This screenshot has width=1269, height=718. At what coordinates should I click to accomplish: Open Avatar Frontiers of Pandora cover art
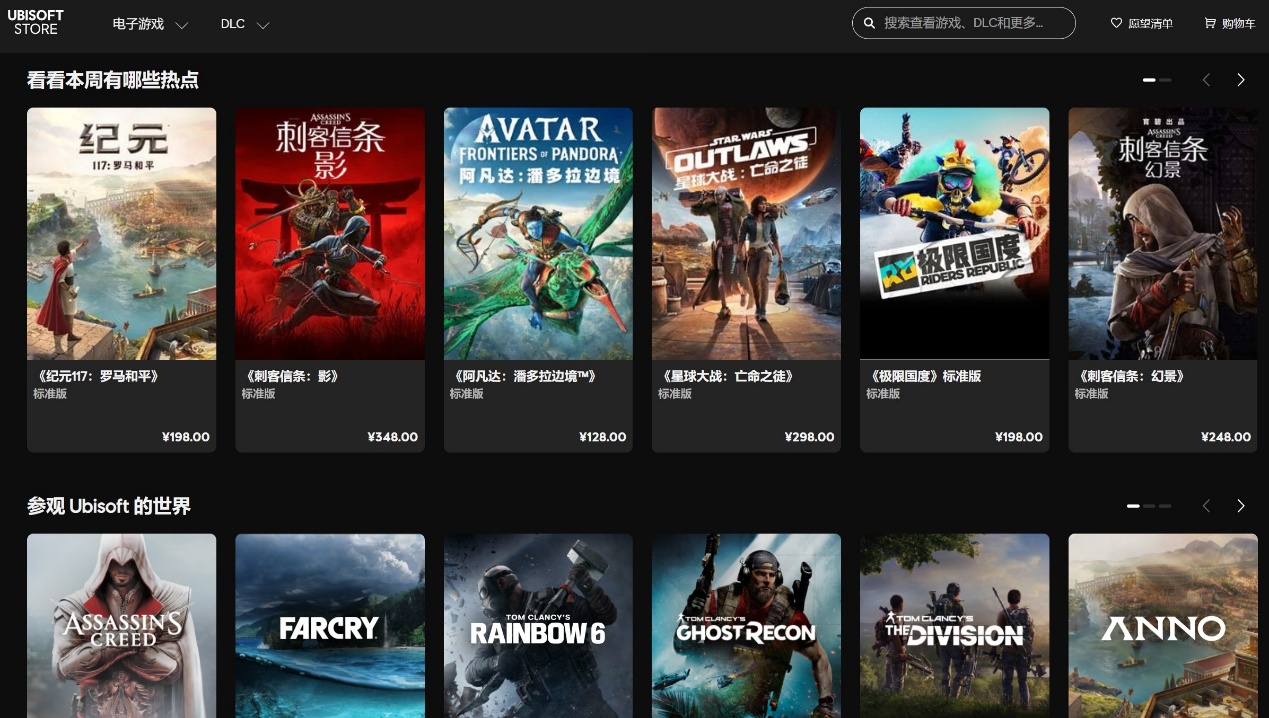click(x=538, y=233)
